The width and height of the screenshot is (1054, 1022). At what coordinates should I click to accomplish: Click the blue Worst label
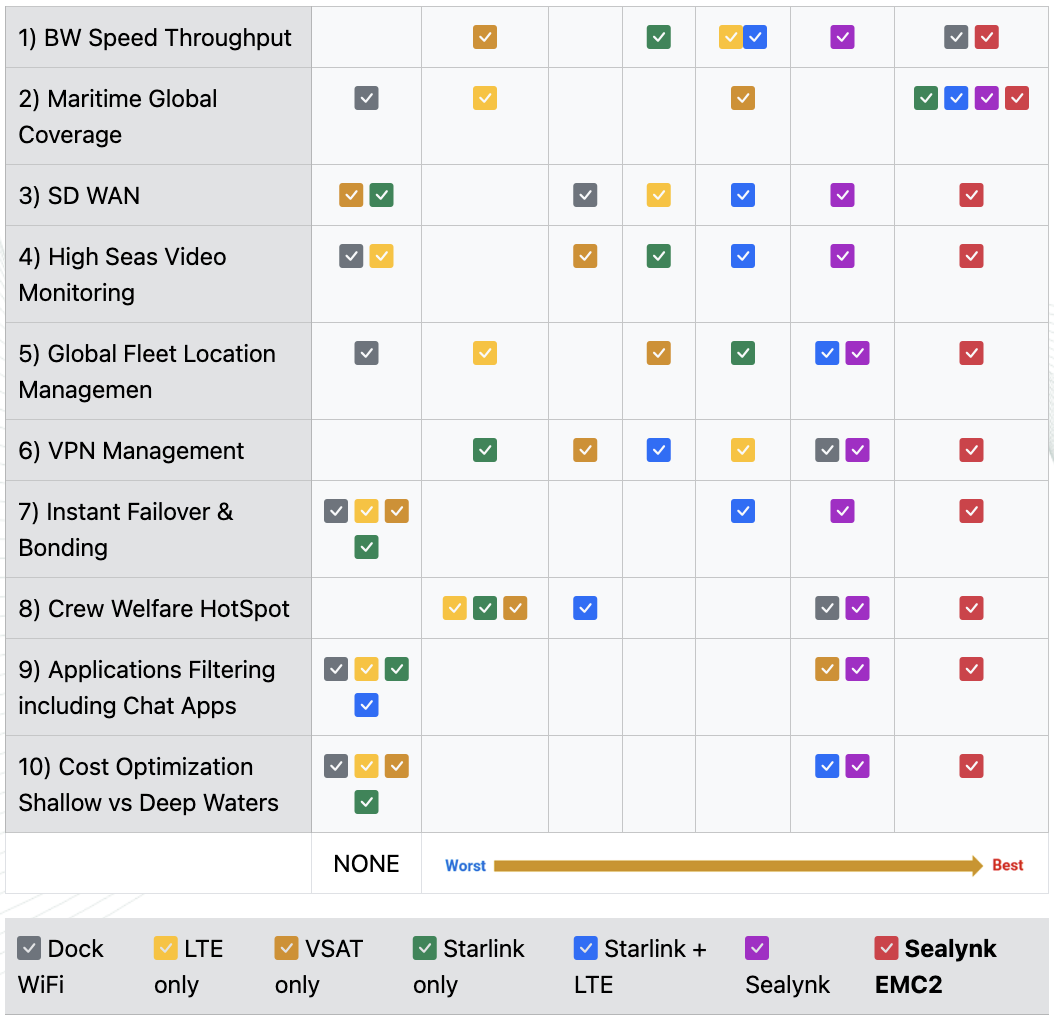[x=465, y=866]
